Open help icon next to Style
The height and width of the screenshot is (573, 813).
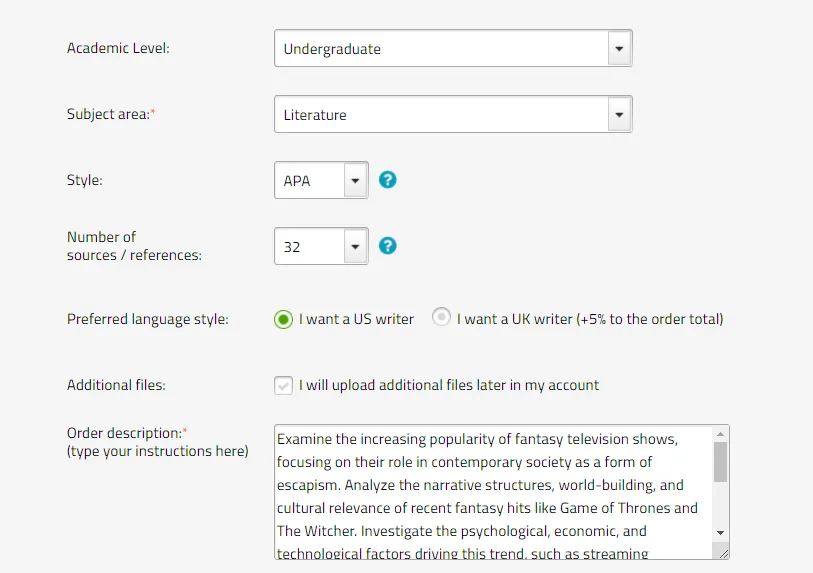pyautogui.click(x=387, y=180)
